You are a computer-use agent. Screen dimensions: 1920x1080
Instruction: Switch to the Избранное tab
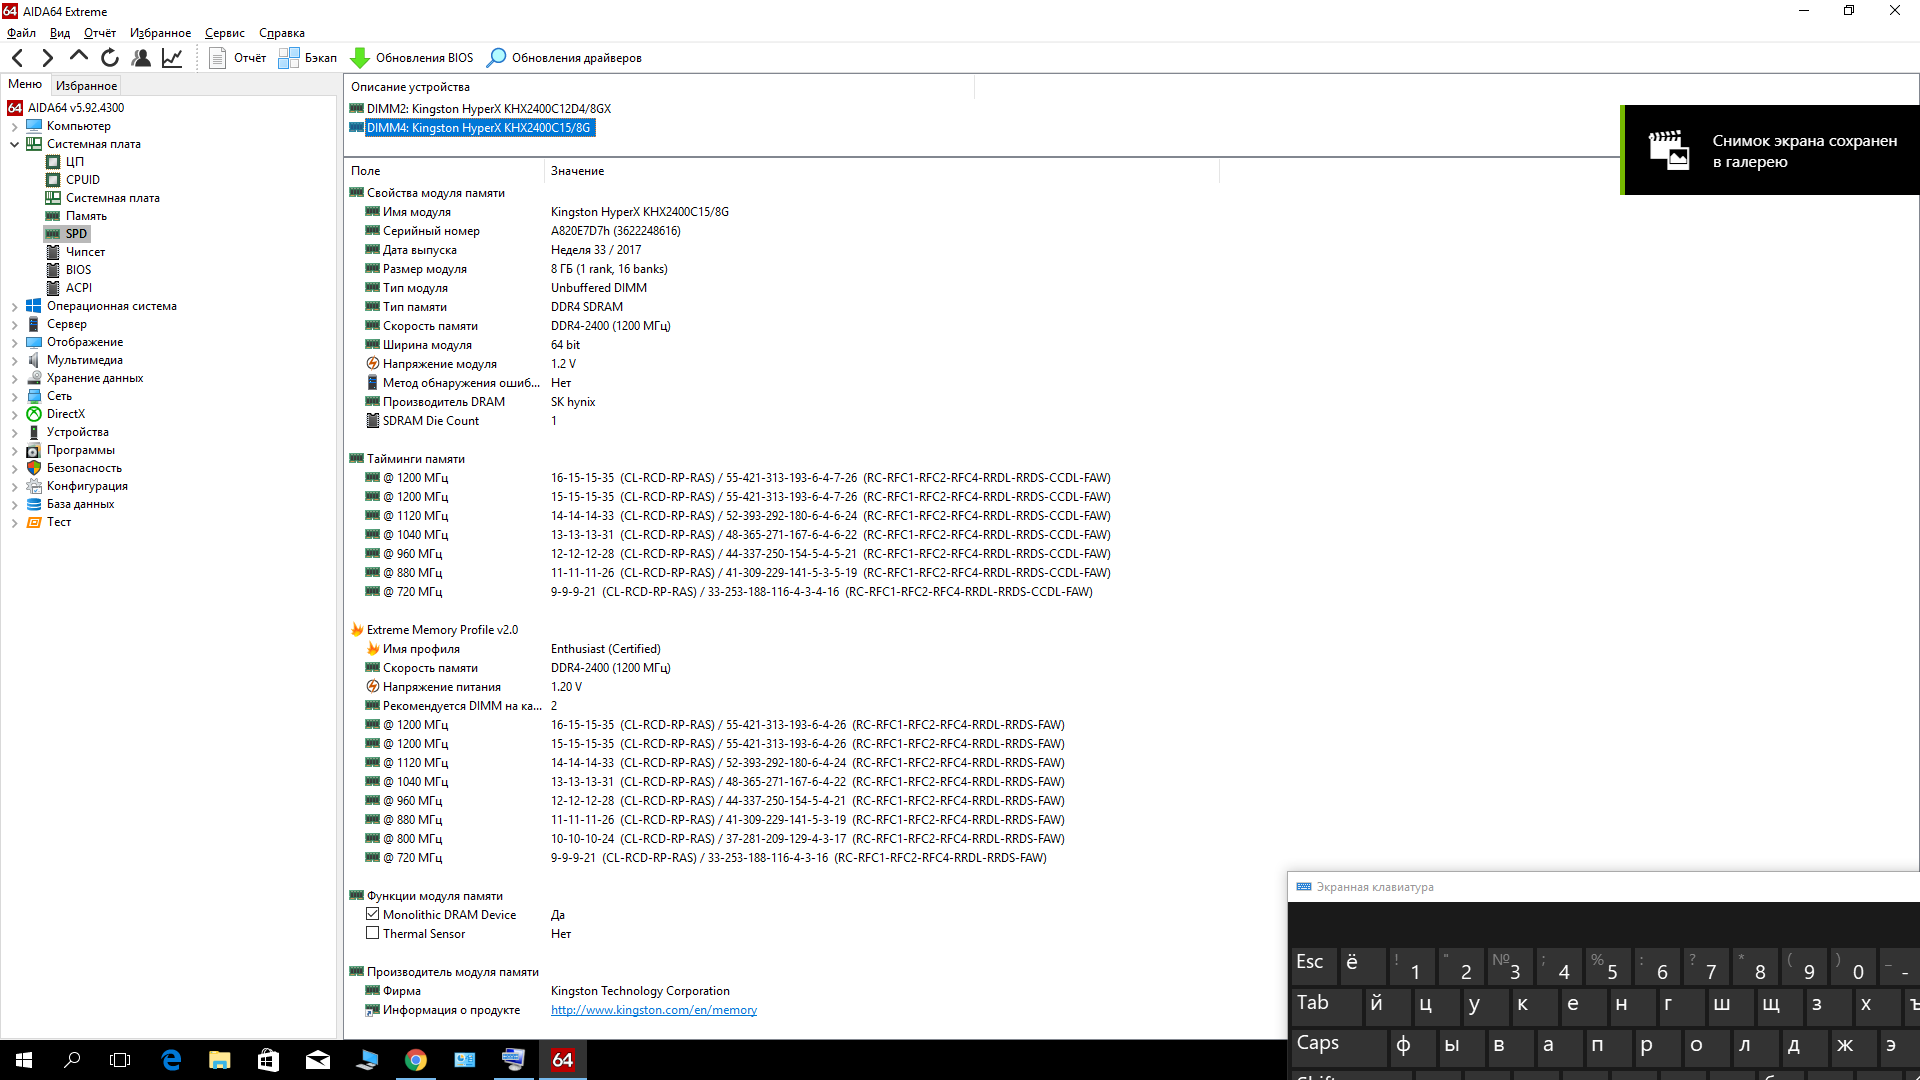pyautogui.click(x=86, y=86)
